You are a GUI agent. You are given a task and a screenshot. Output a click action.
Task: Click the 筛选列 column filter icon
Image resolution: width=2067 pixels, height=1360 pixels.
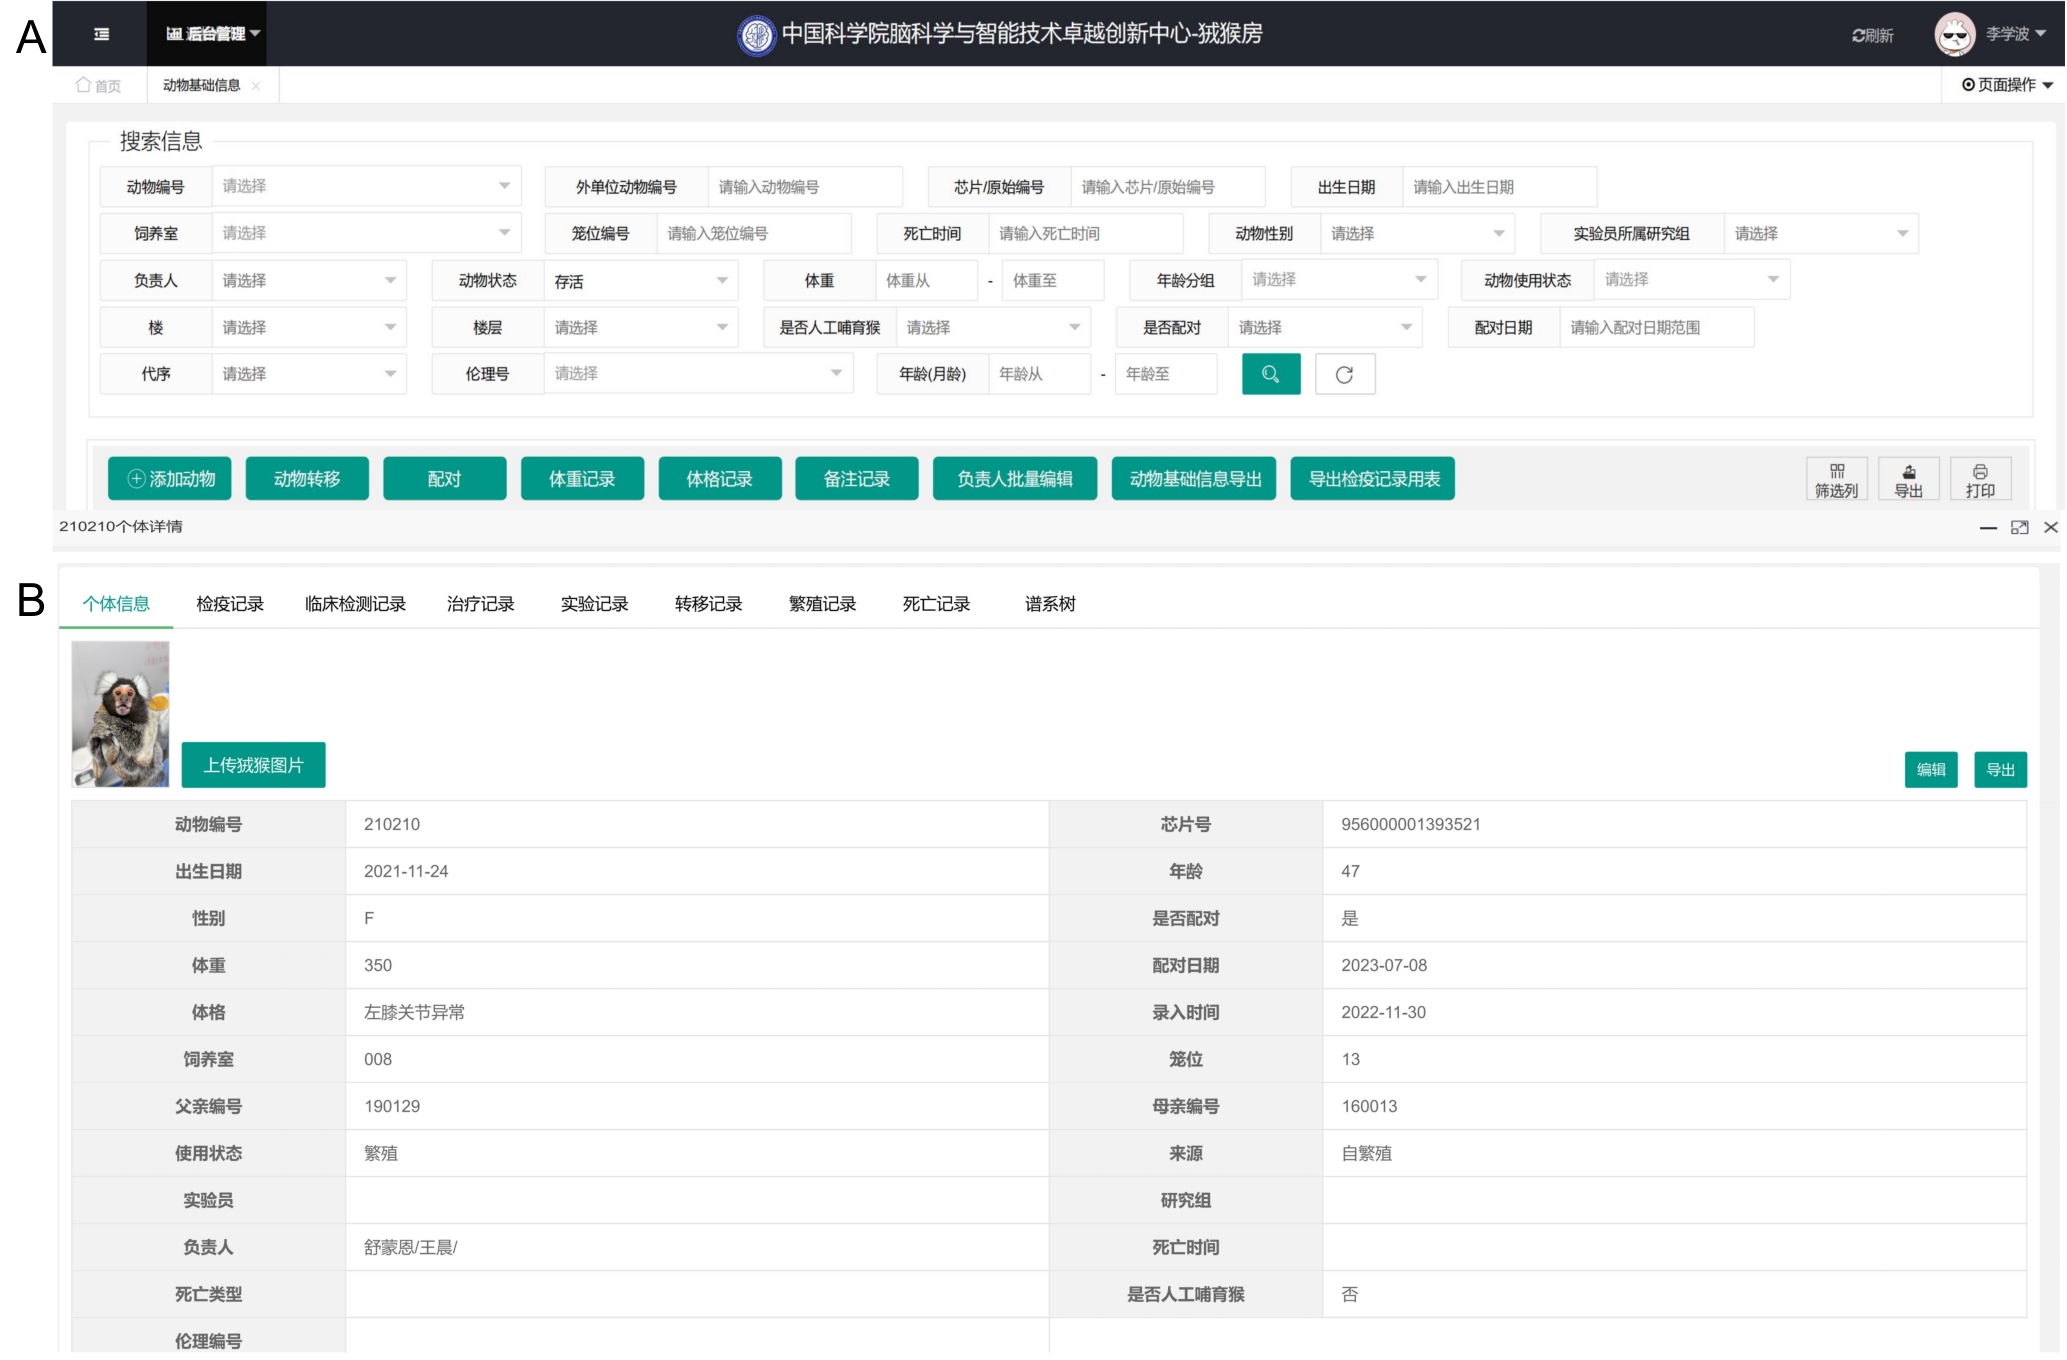pos(1836,480)
